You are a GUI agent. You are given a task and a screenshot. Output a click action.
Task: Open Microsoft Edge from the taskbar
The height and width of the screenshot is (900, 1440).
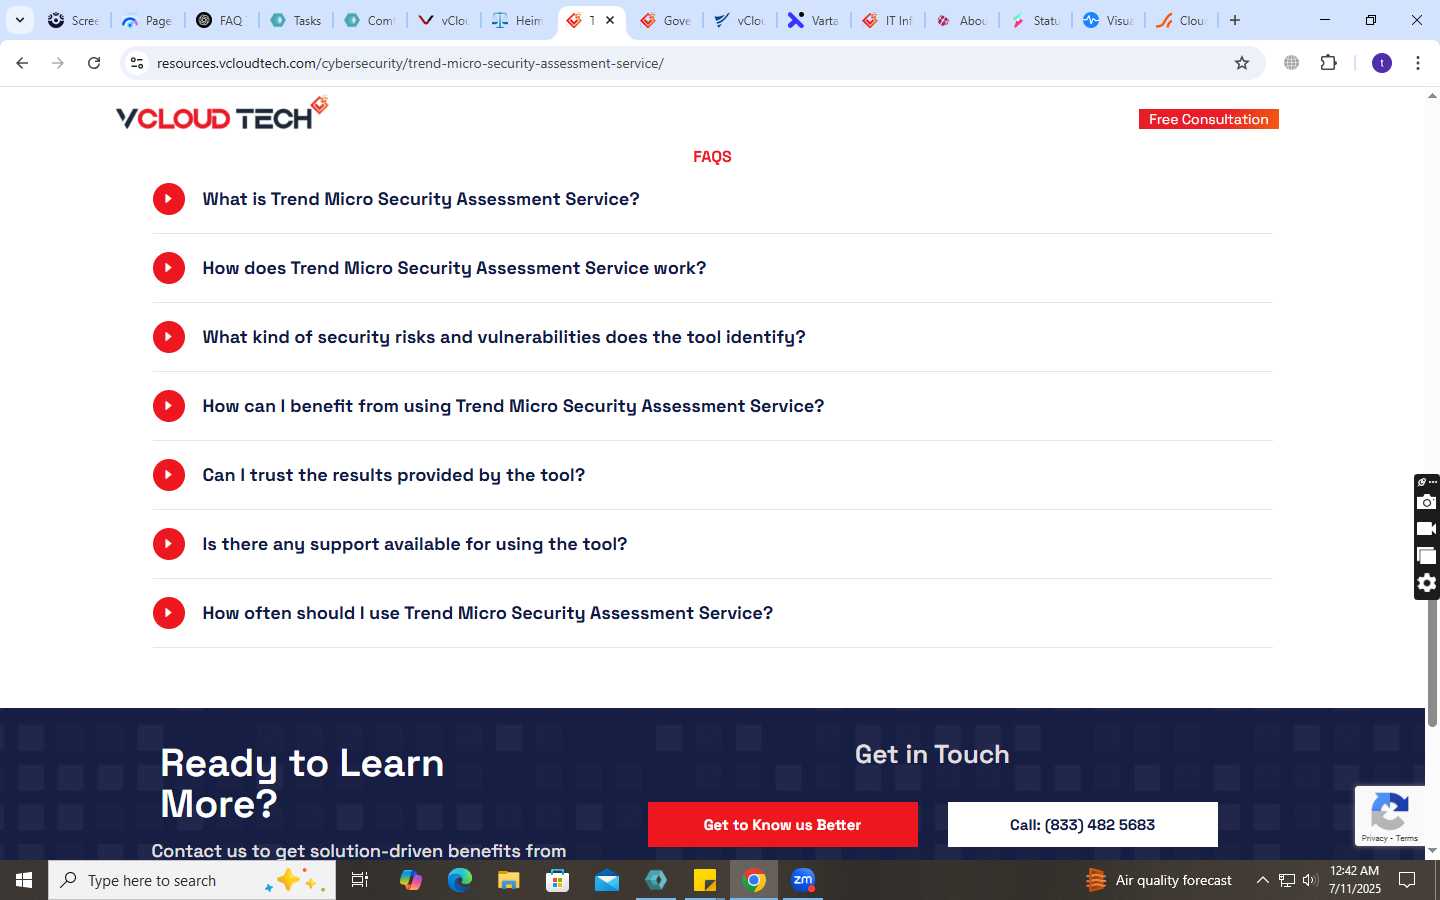click(x=459, y=880)
